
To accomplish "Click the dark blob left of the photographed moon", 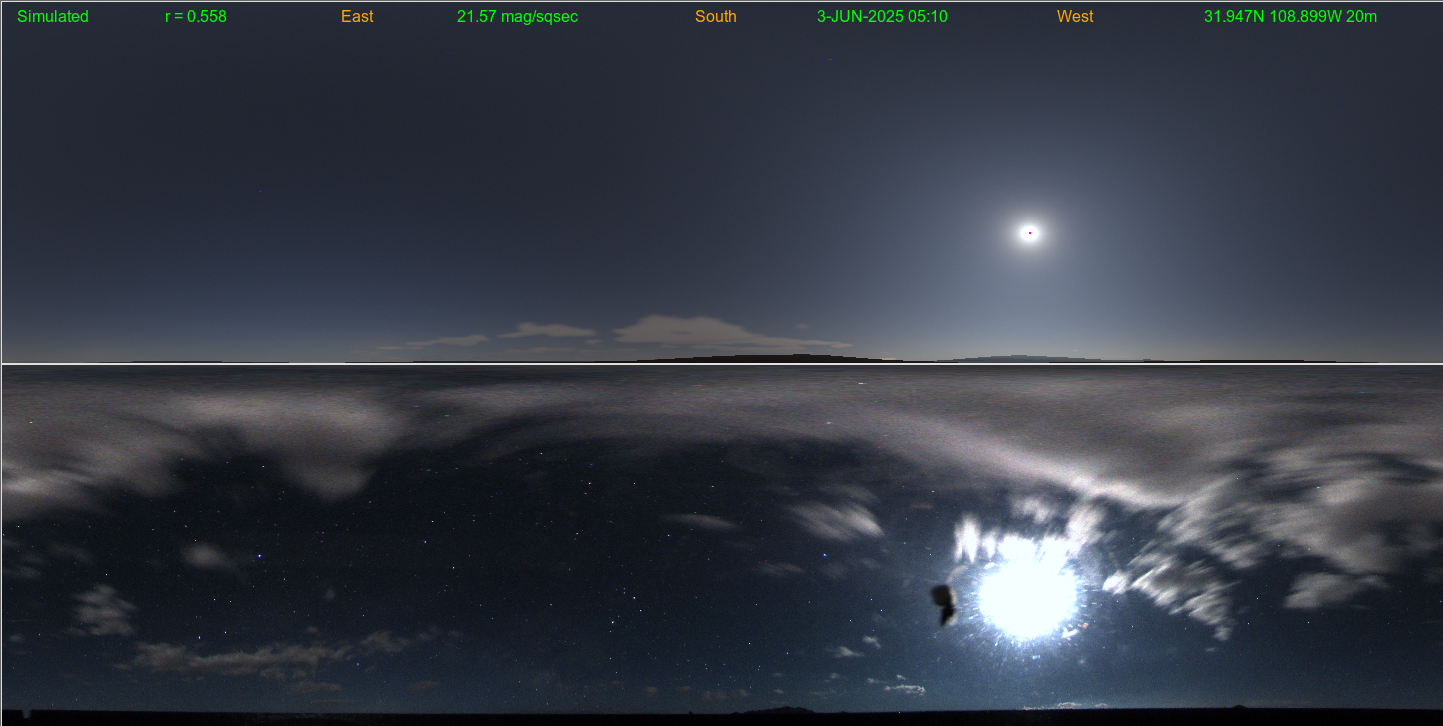I will 944,603.
